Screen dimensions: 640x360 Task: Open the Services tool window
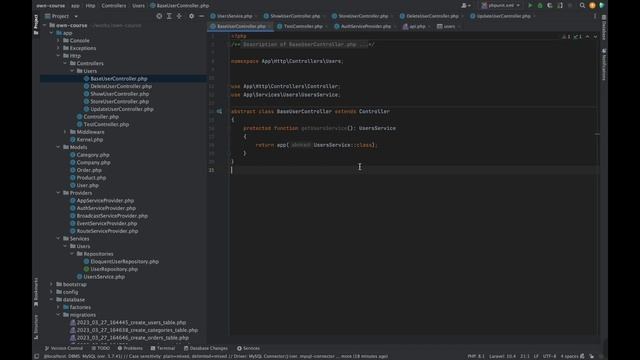coord(248,349)
